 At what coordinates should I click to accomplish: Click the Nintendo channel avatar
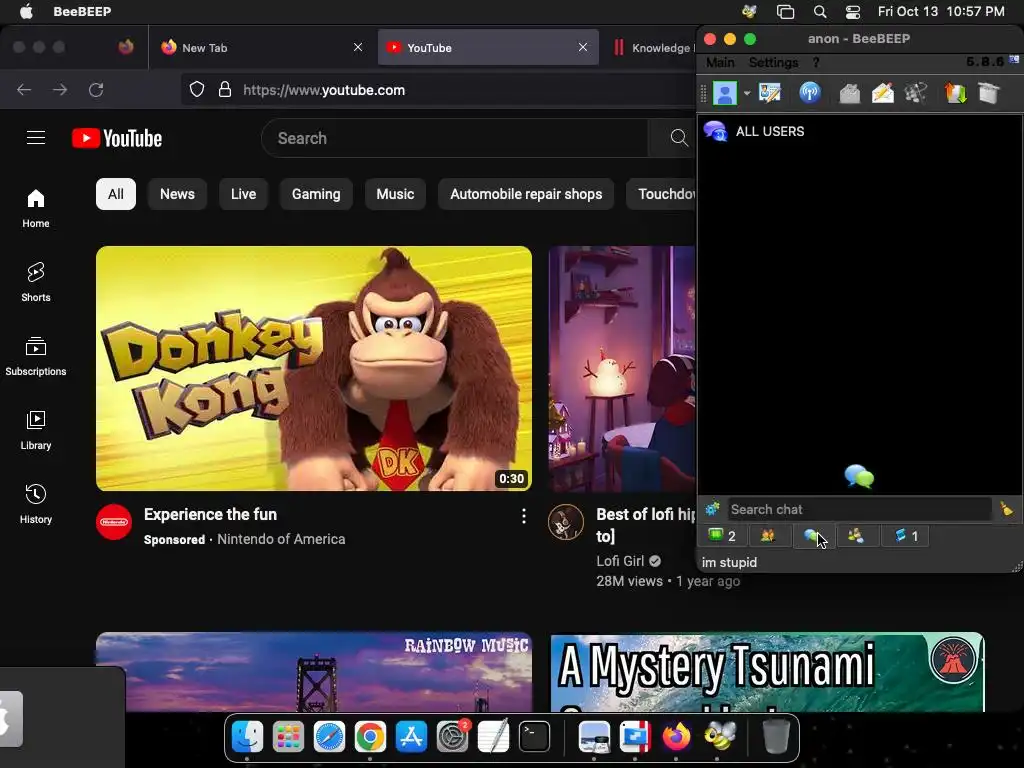(x=114, y=522)
